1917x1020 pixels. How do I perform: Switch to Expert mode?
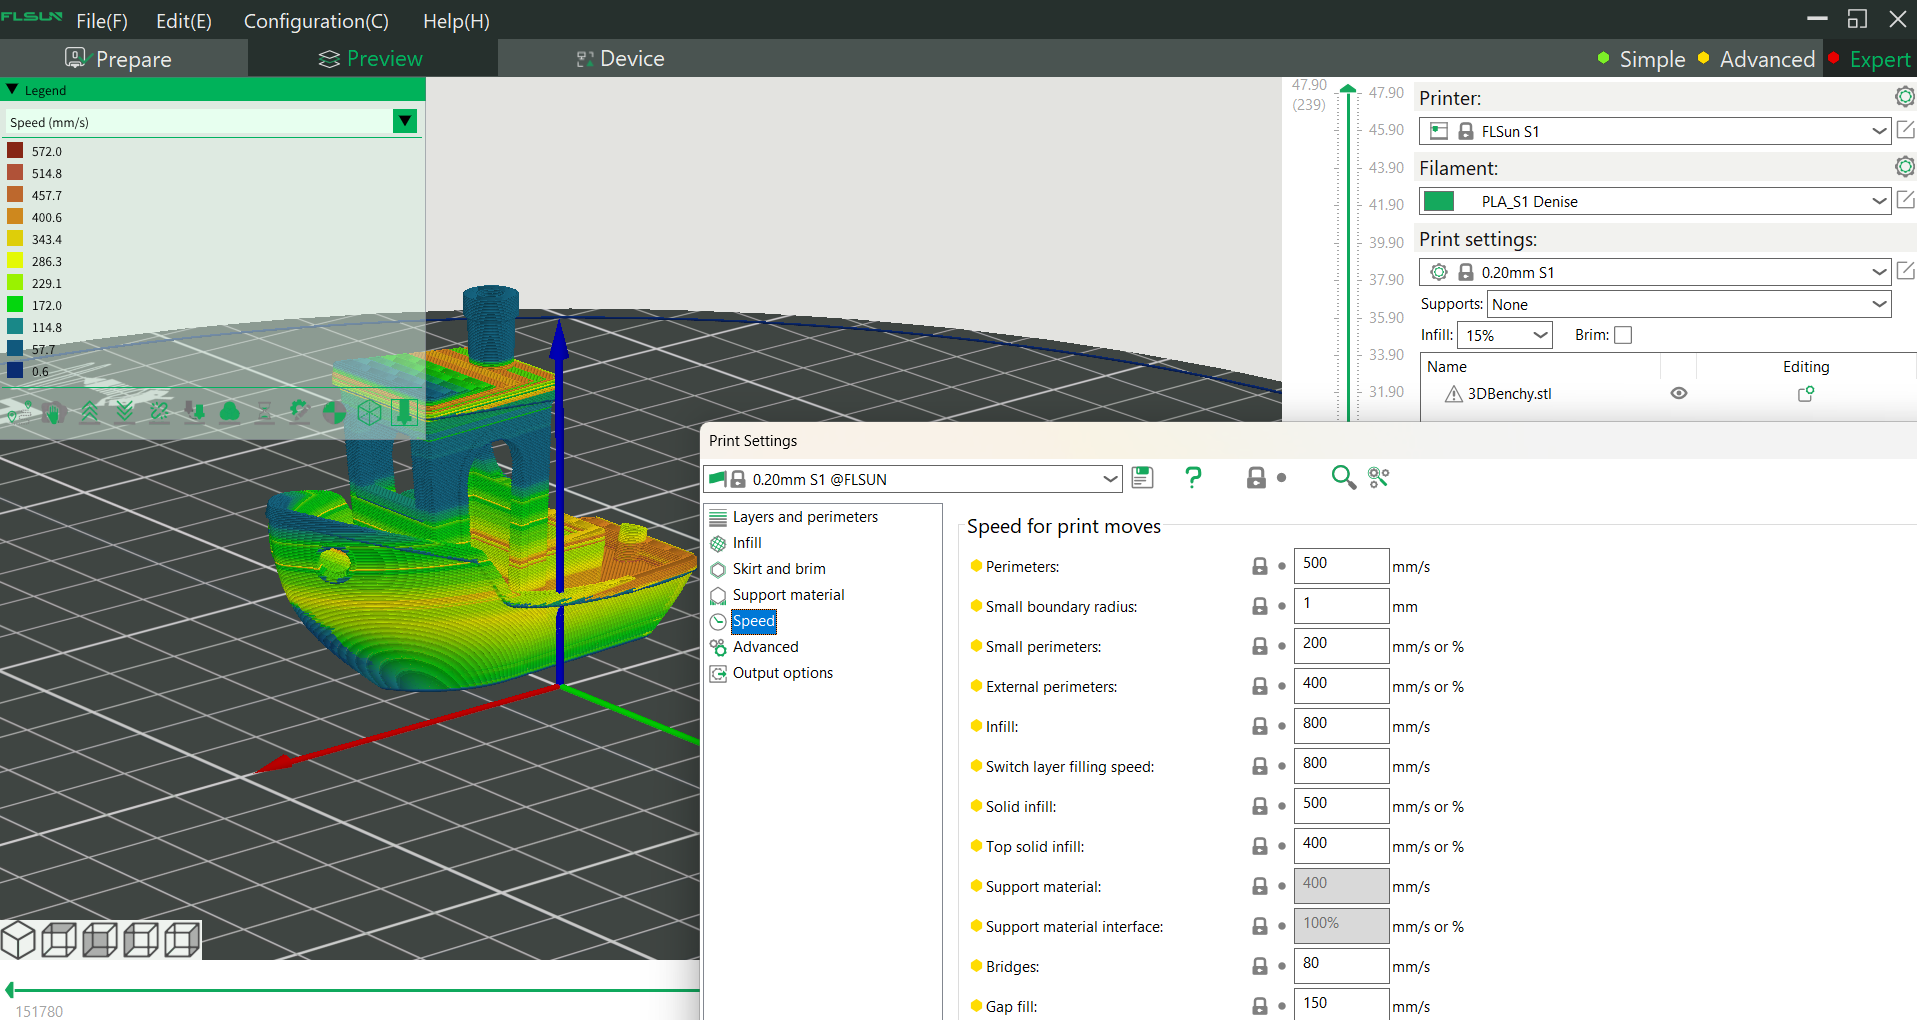[1870, 59]
